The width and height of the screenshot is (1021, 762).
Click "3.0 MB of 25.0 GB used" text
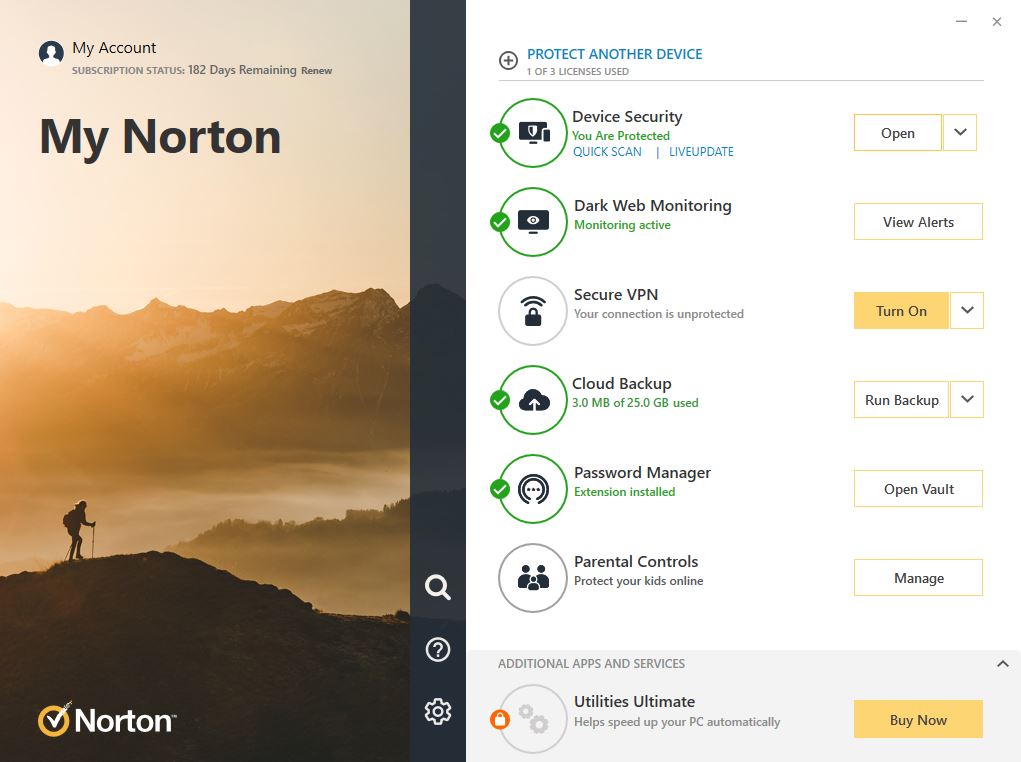point(635,402)
